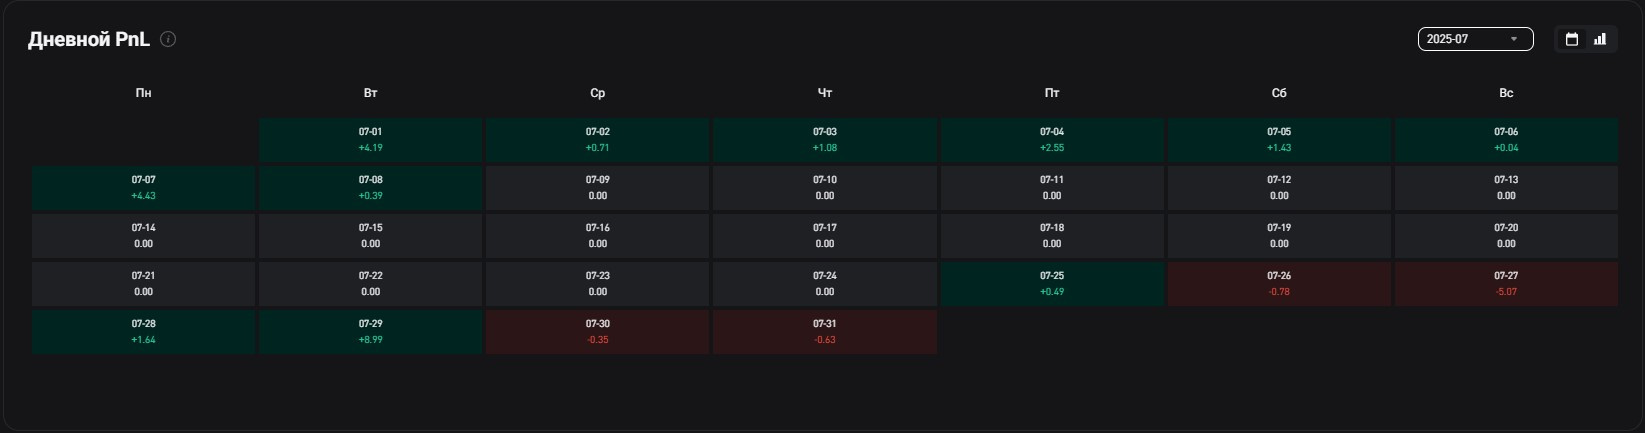Click the 07-13 day cell
Viewport: 1645px width, 433px height.
[1506, 188]
